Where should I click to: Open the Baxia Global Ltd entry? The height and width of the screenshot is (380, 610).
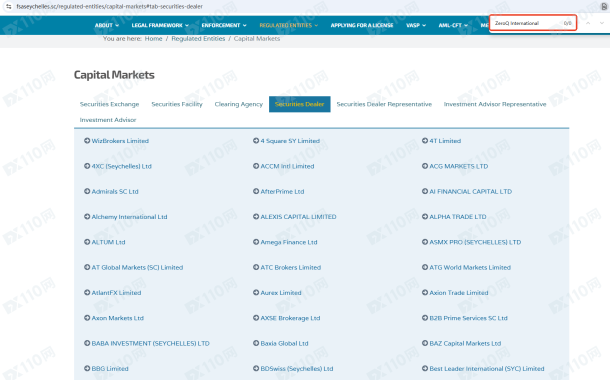point(284,343)
